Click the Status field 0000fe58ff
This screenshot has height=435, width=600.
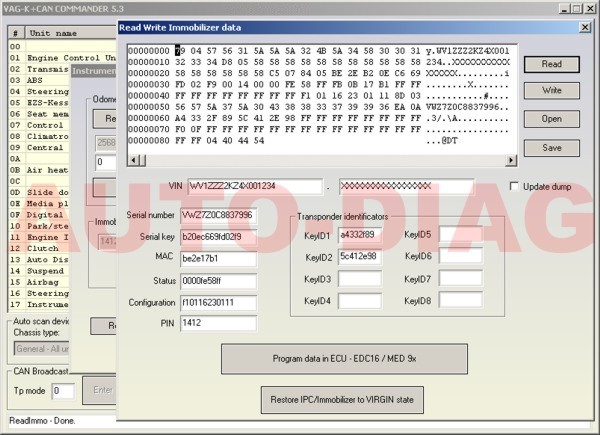[x=218, y=281]
